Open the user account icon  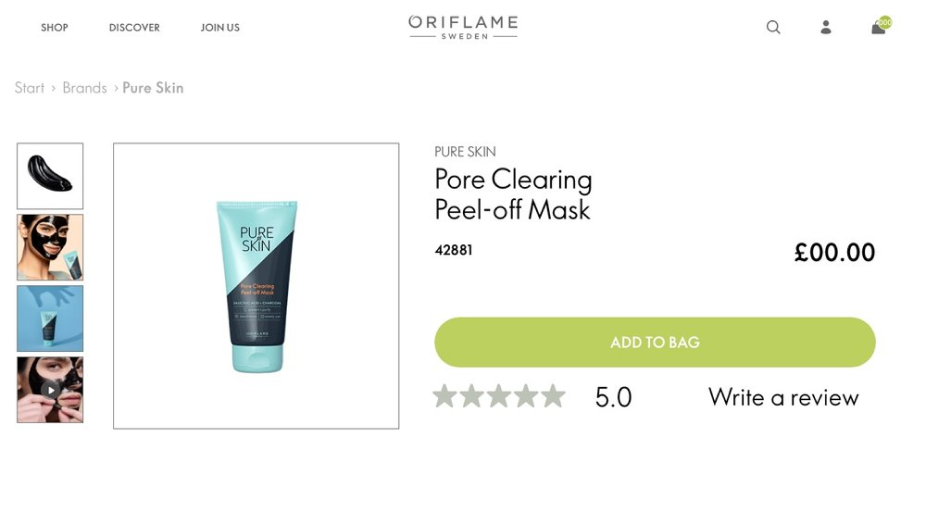click(x=826, y=27)
